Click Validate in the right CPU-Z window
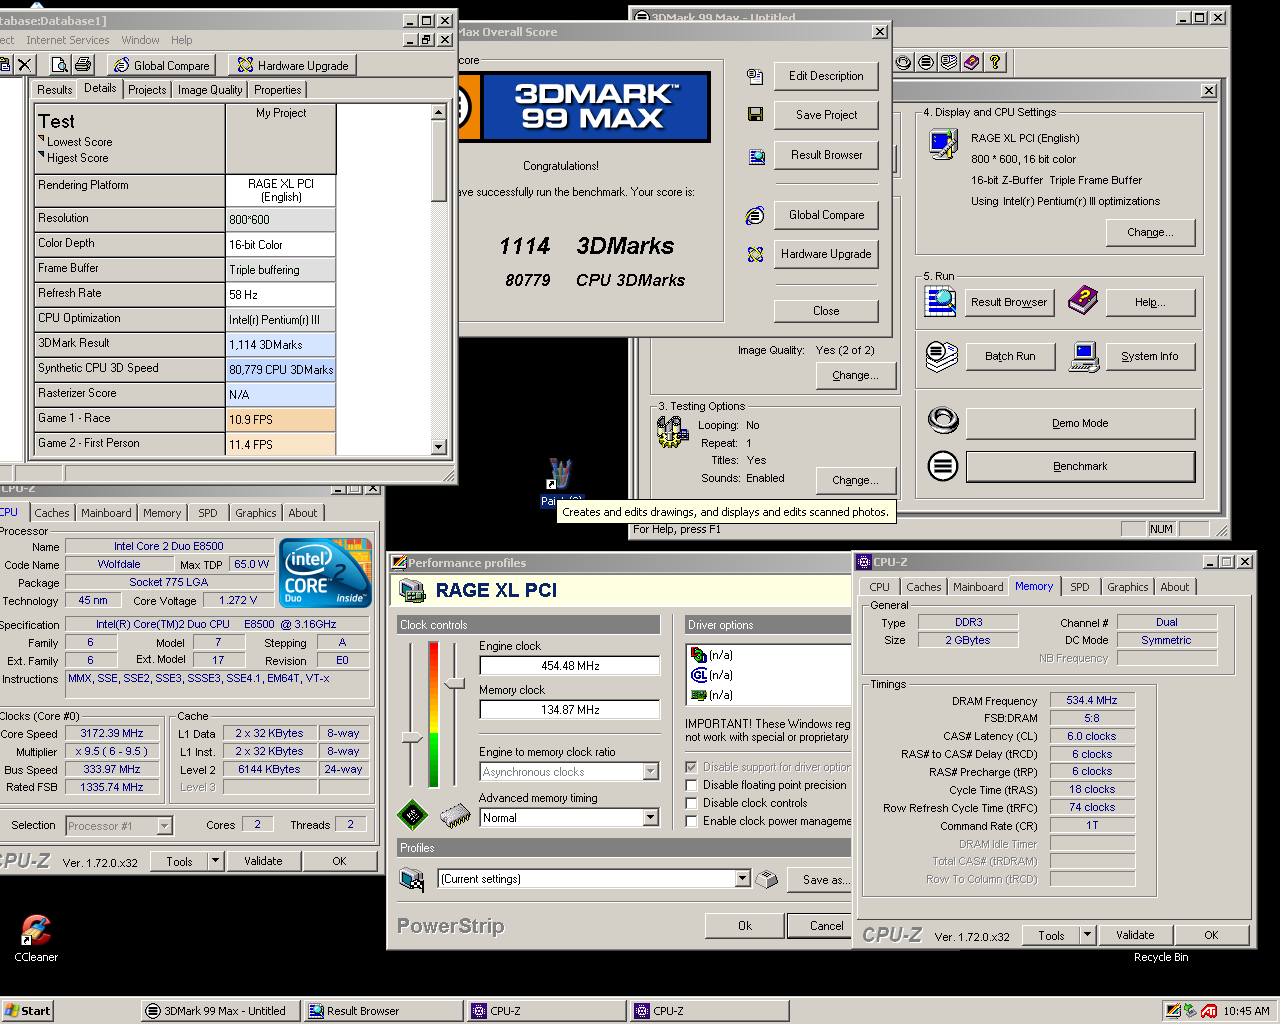The height and width of the screenshot is (1024, 1280). click(x=1135, y=936)
